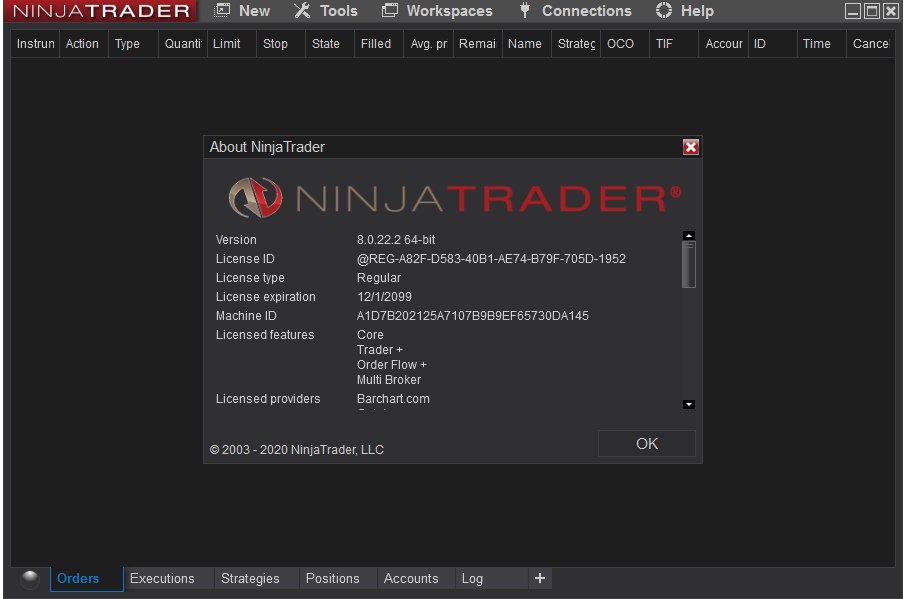Click the About dialog scrollbar thumb
905x599 pixels.
(x=689, y=264)
